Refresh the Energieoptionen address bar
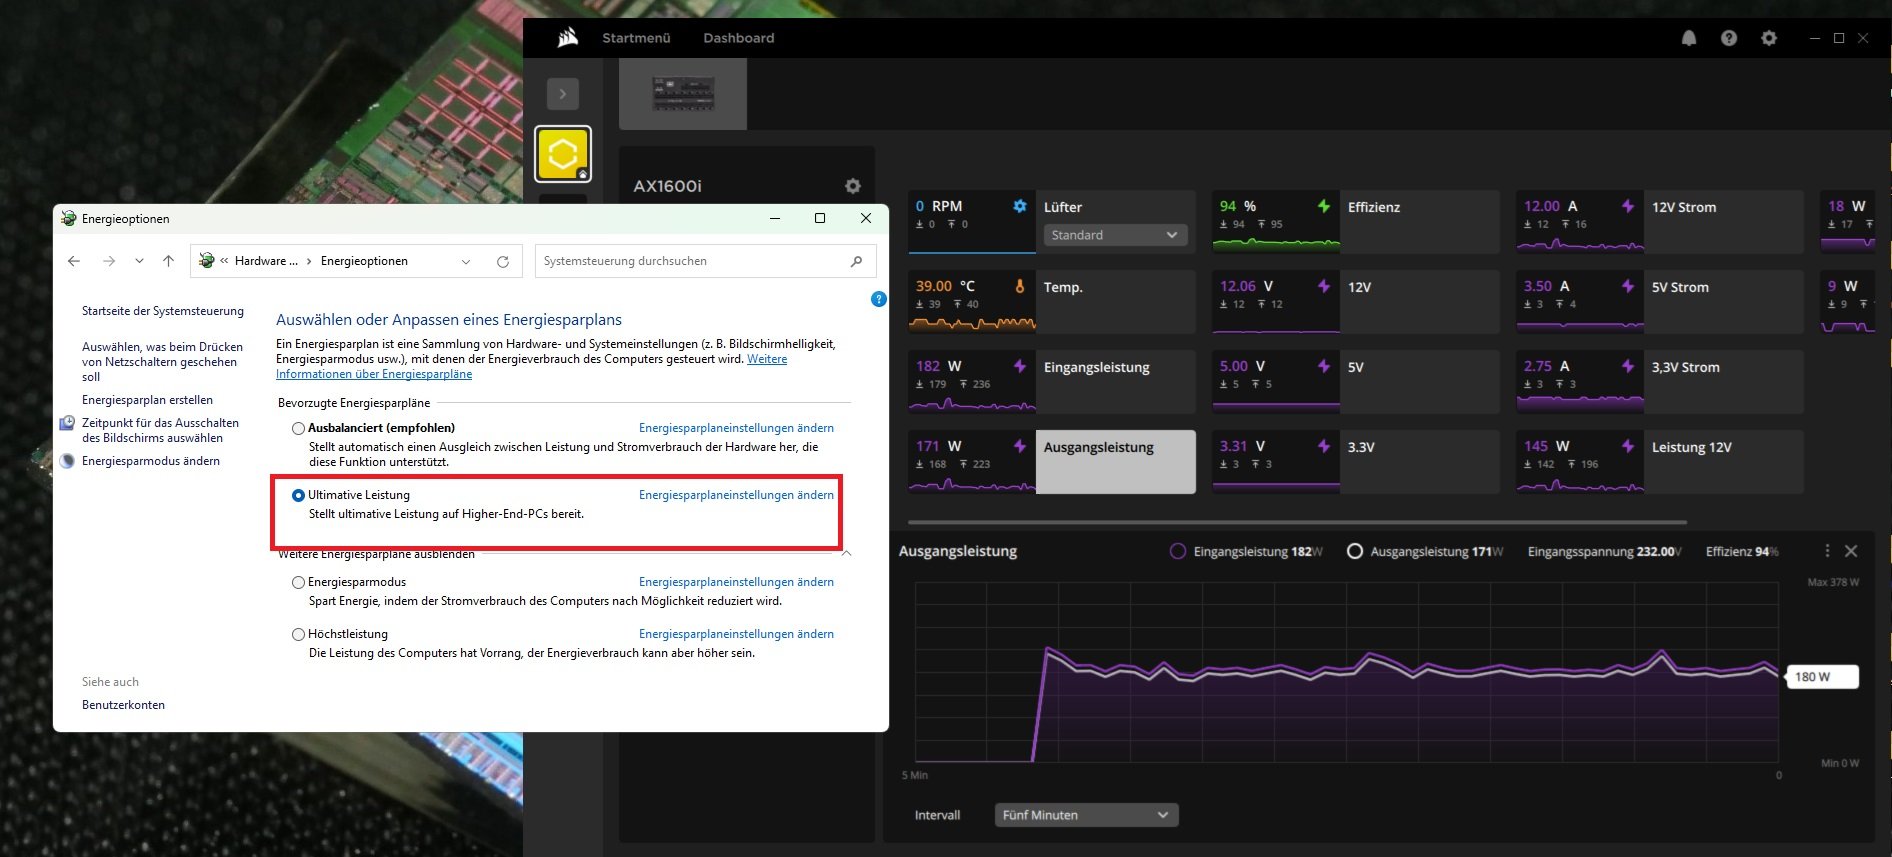Image resolution: width=1892 pixels, height=857 pixels. 503,261
